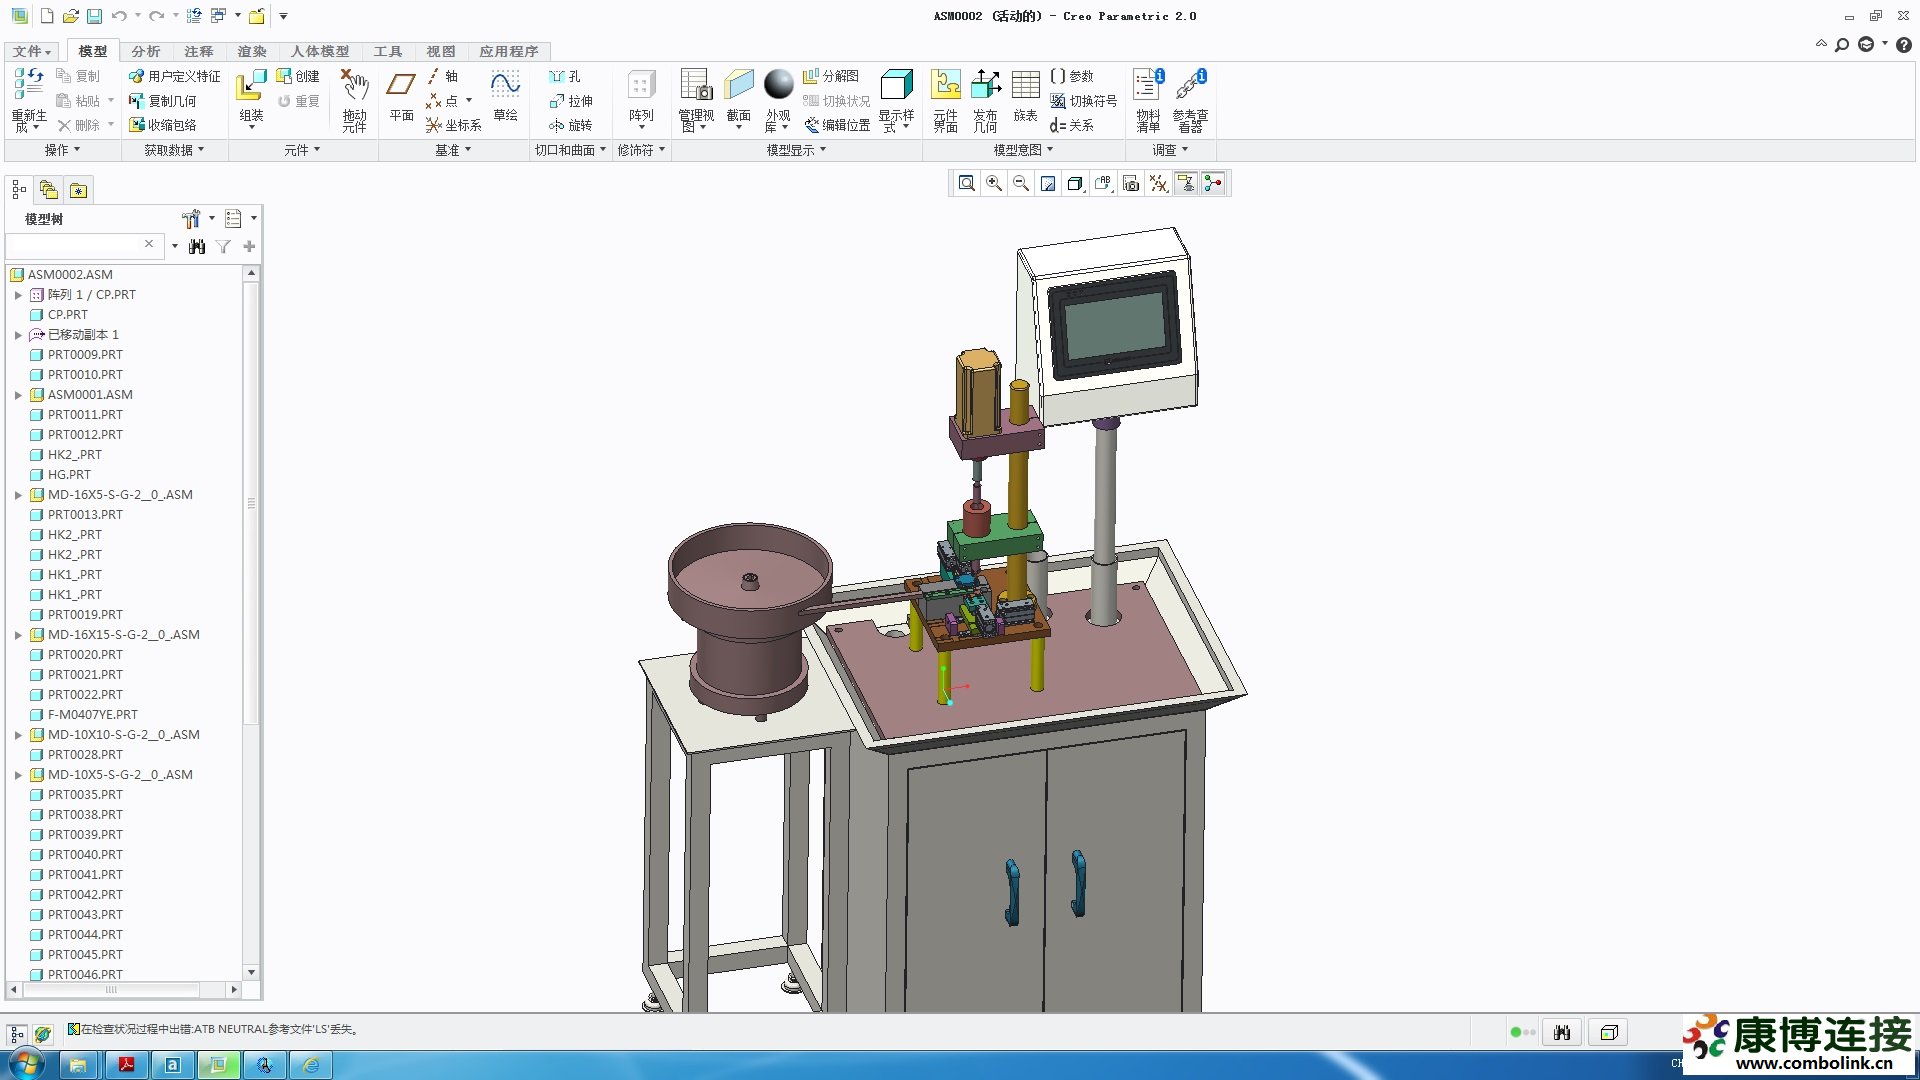This screenshot has height=1080, width=1920.
Task: Open the Section (截面) tool
Action: pyautogui.click(x=738, y=97)
